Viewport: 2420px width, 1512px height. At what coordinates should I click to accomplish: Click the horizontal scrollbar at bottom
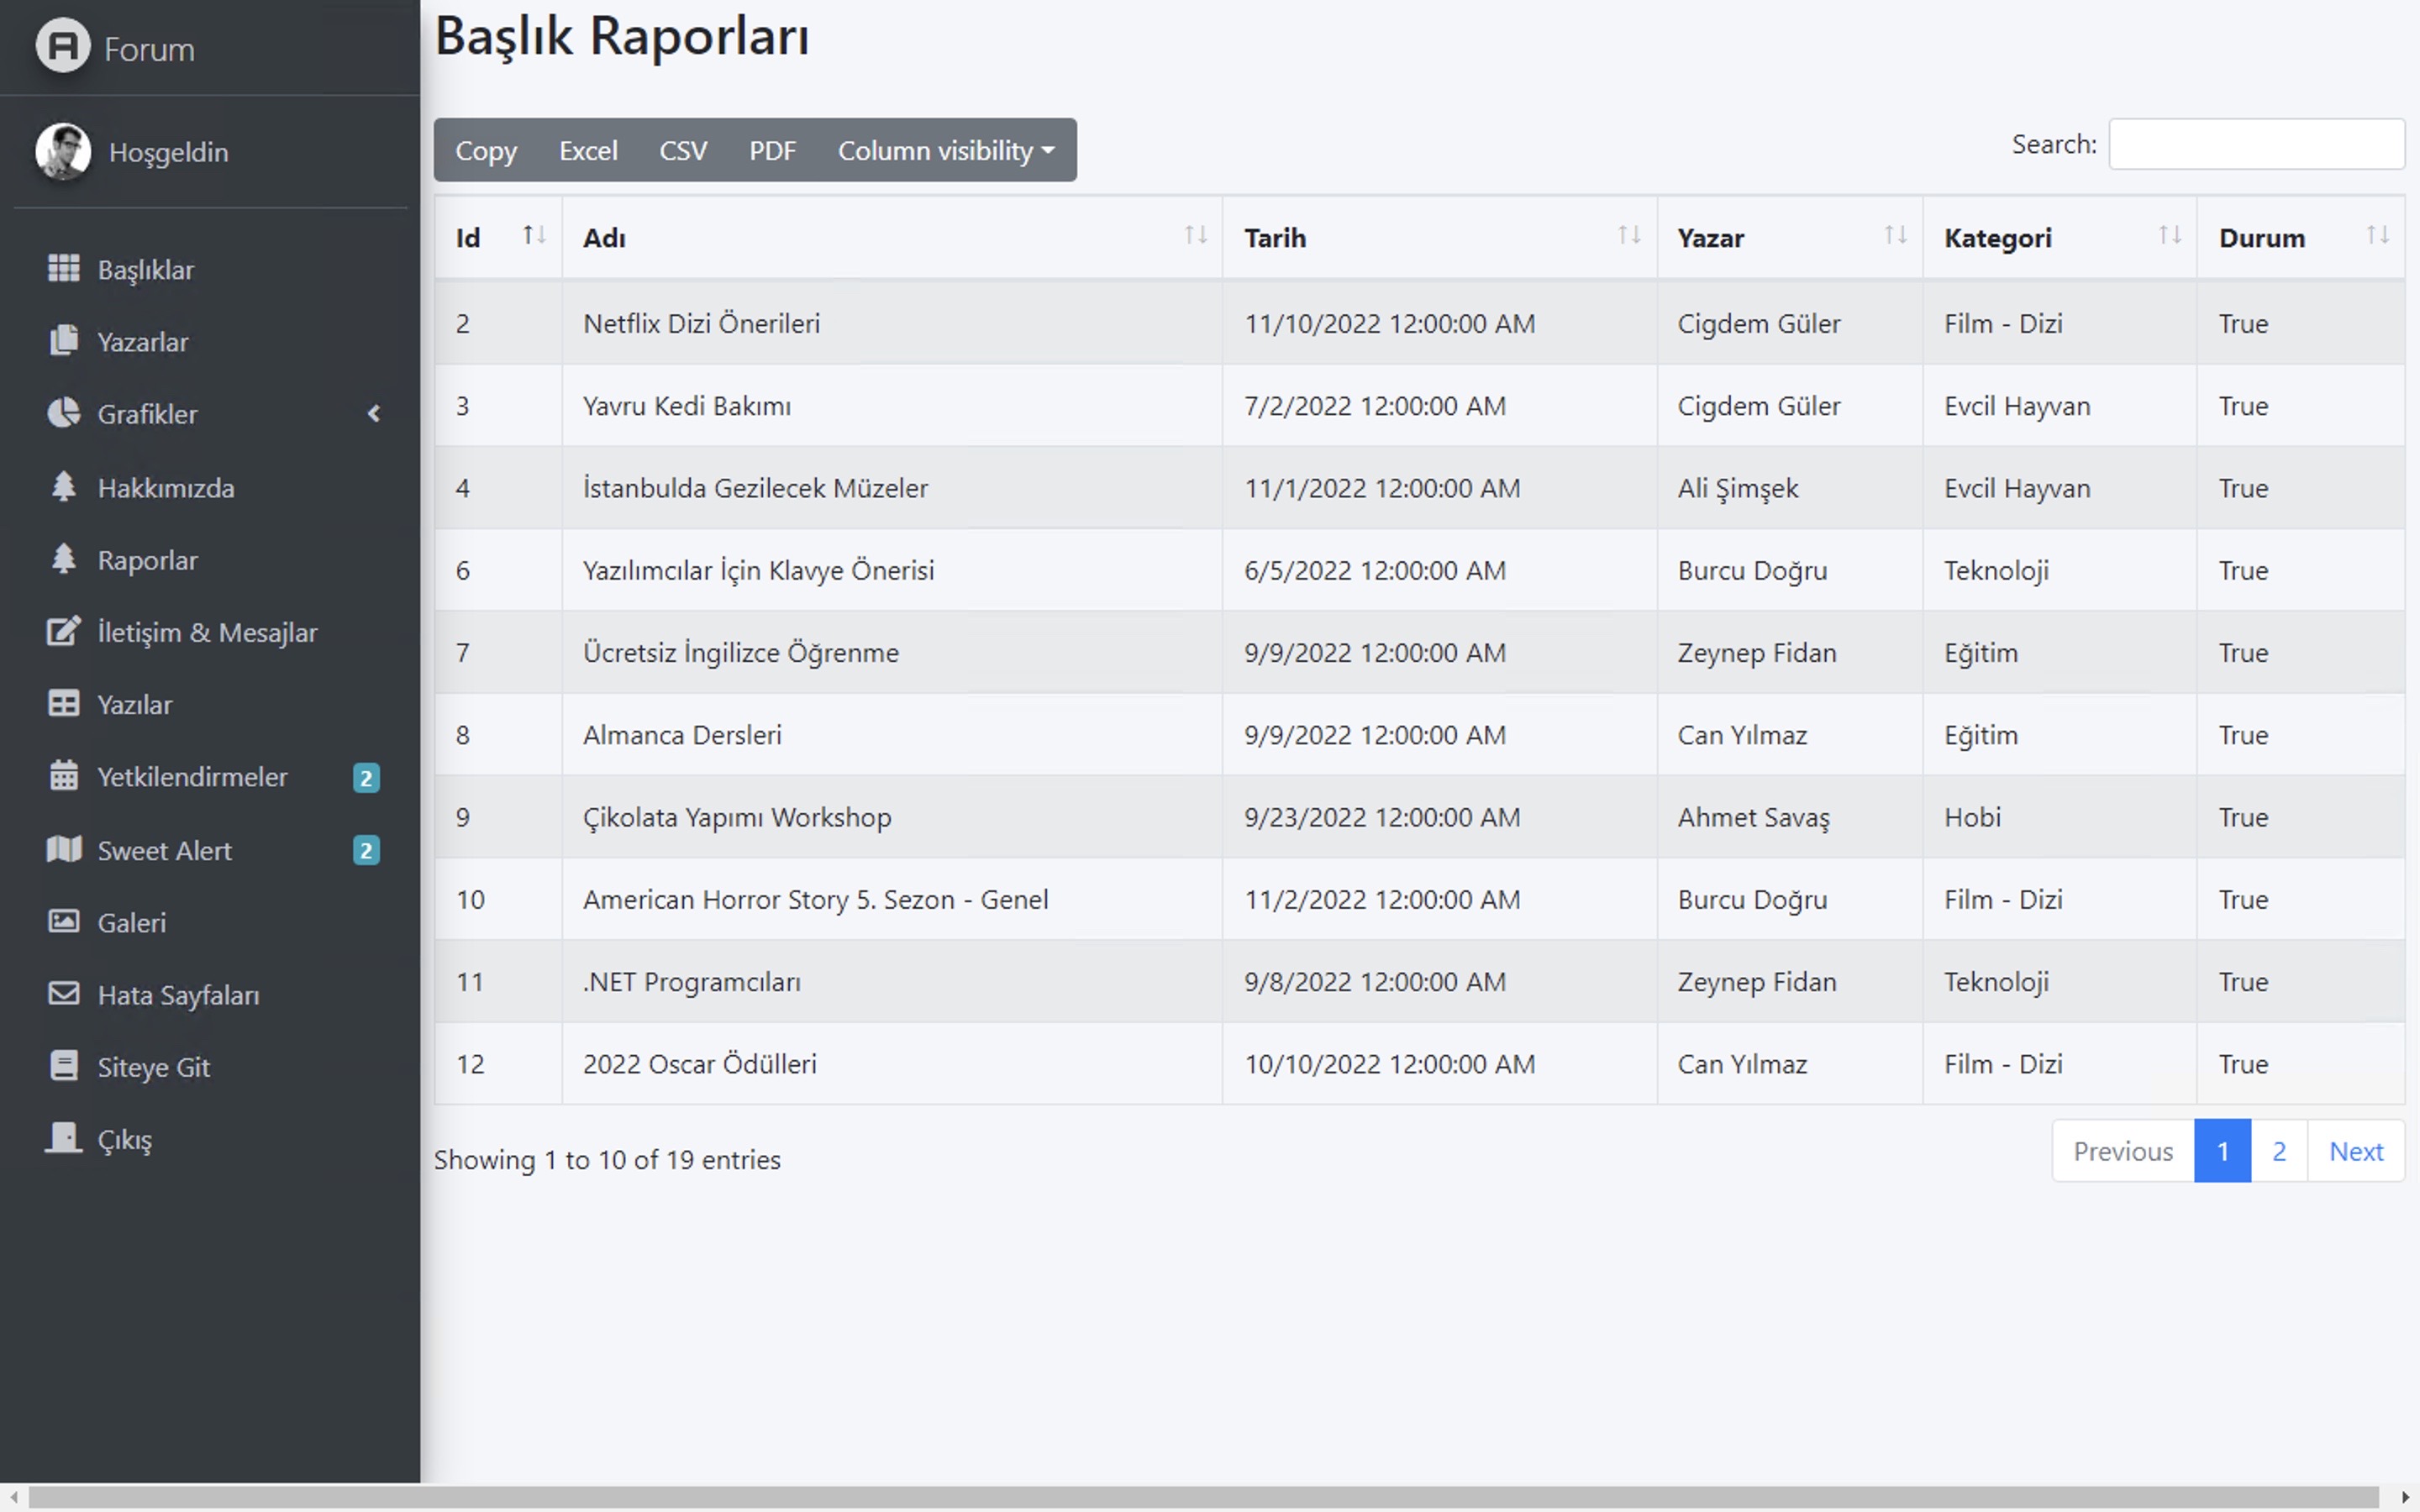1200,1497
